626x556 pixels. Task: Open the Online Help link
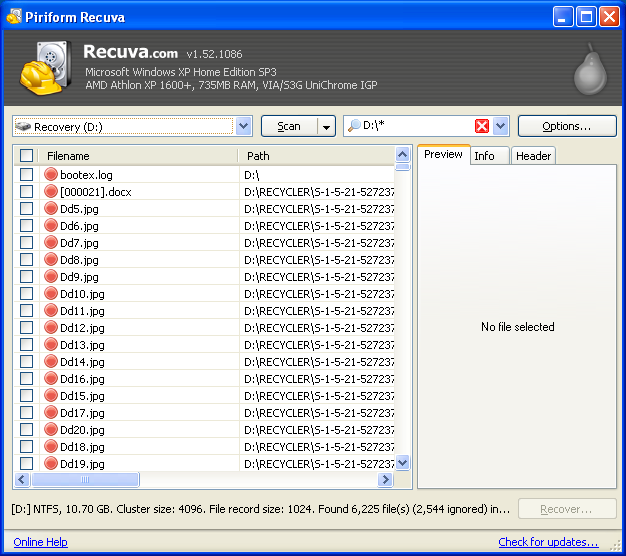coord(40,542)
